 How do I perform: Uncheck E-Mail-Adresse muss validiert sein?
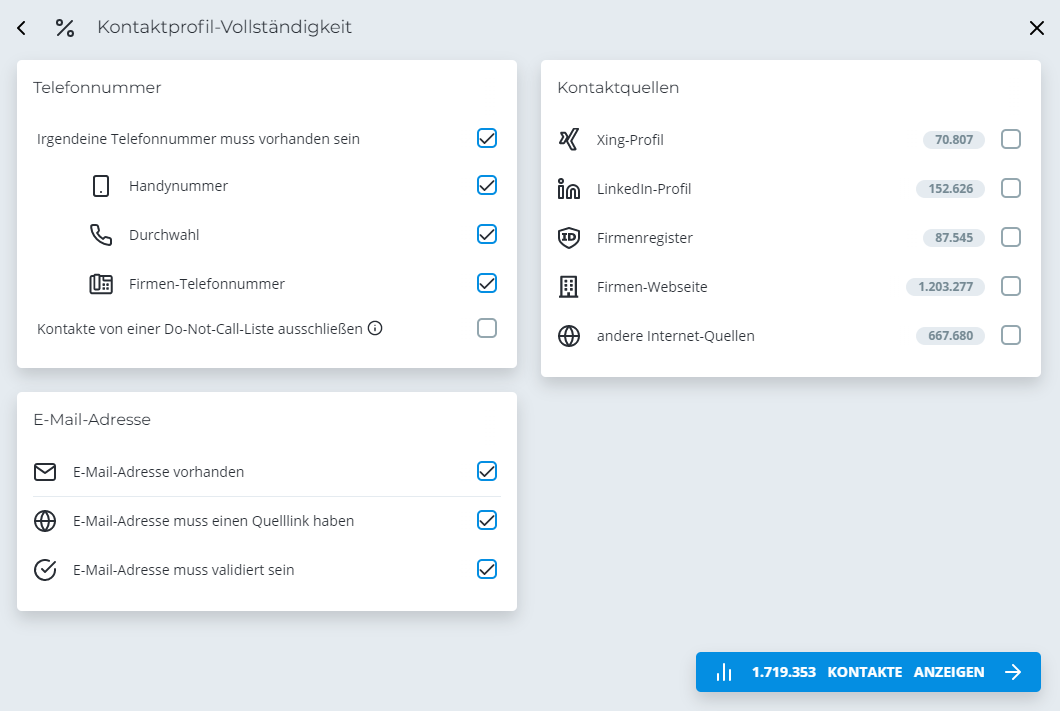point(487,569)
